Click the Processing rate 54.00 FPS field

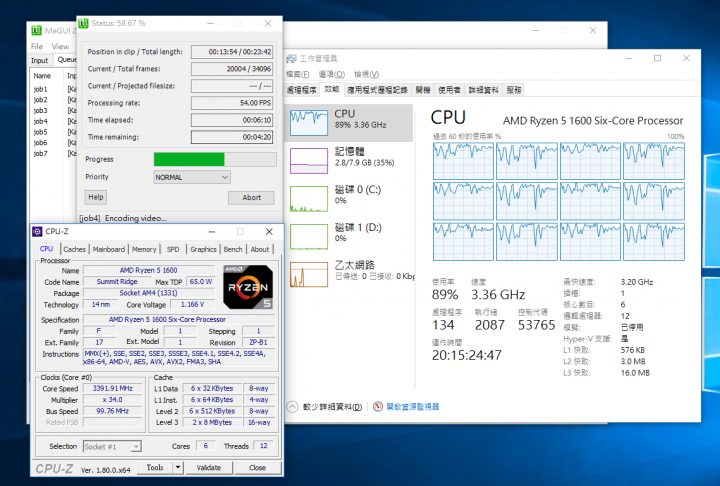tap(232, 103)
